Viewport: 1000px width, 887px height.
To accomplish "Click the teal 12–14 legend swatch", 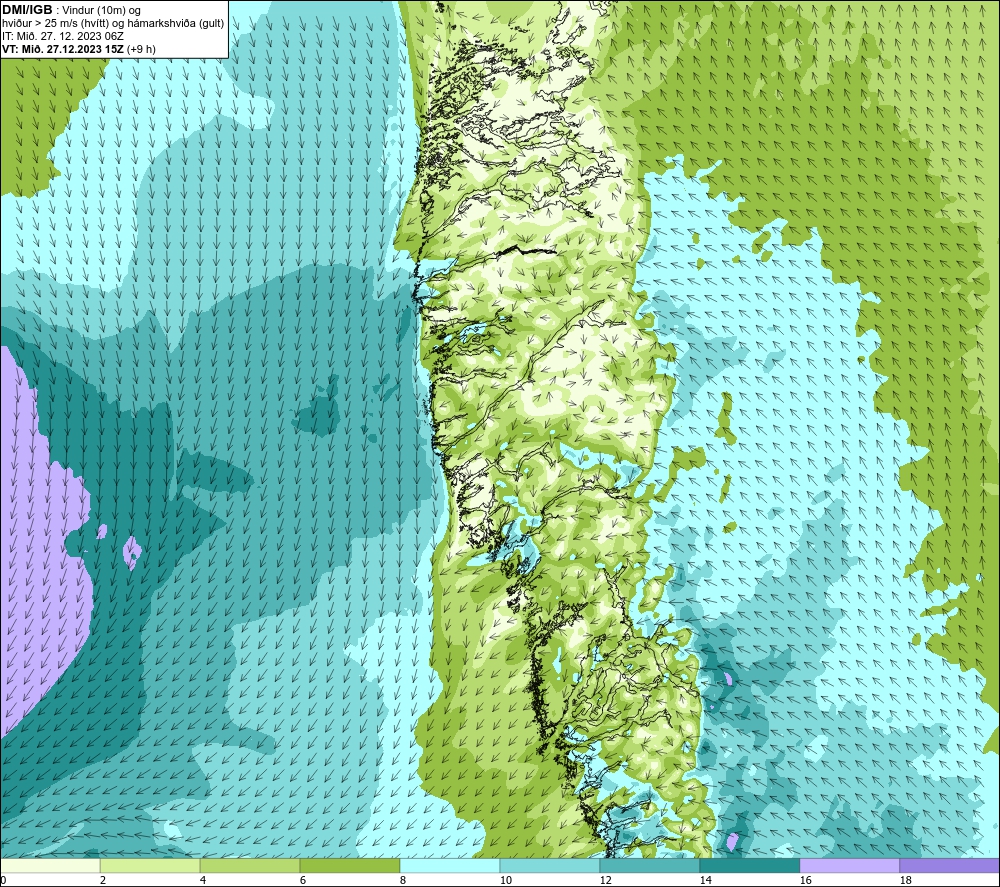I will click(x=649, y=865).
